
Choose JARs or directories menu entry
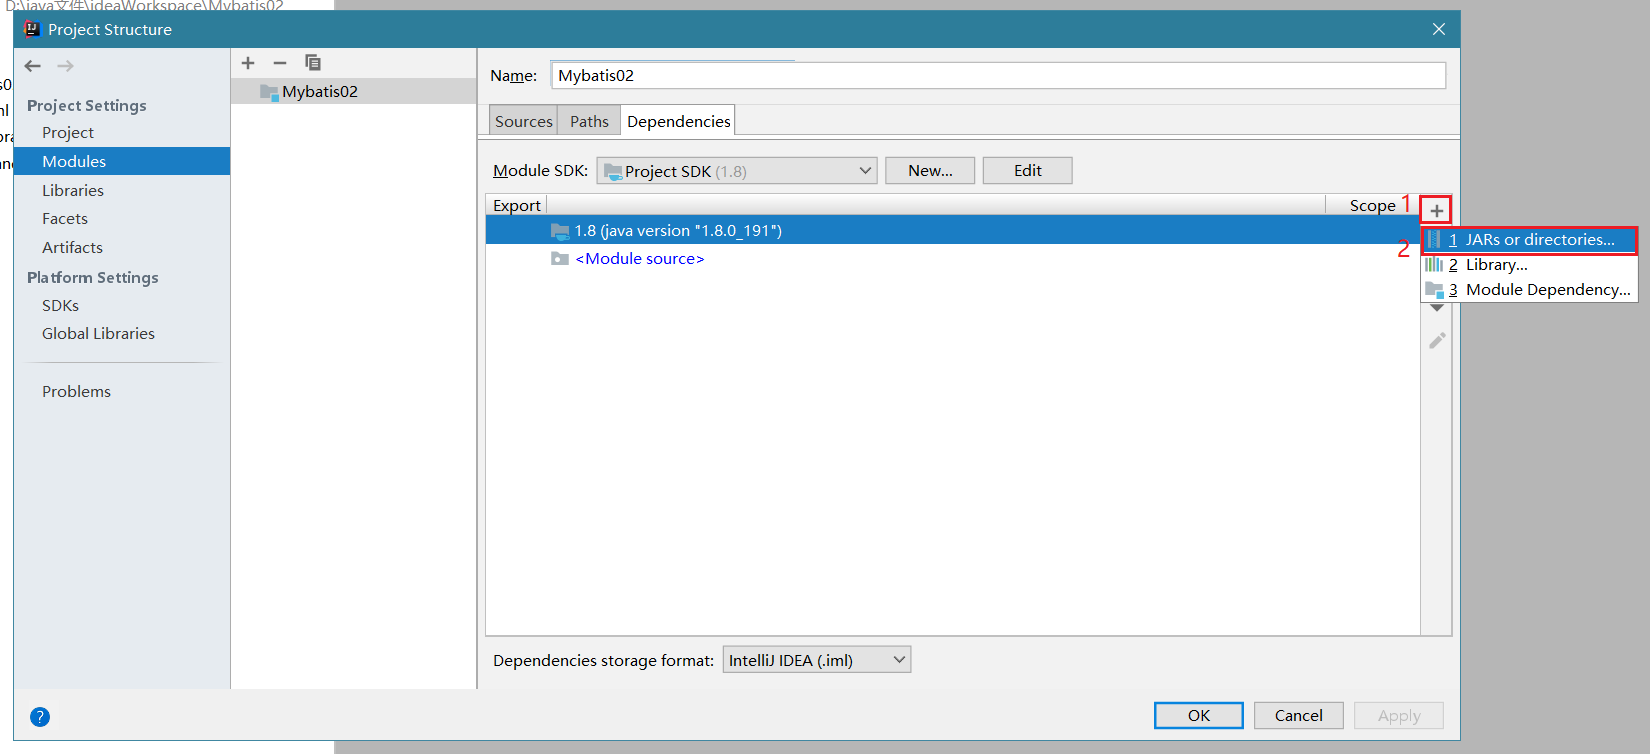pos(1530,240)
